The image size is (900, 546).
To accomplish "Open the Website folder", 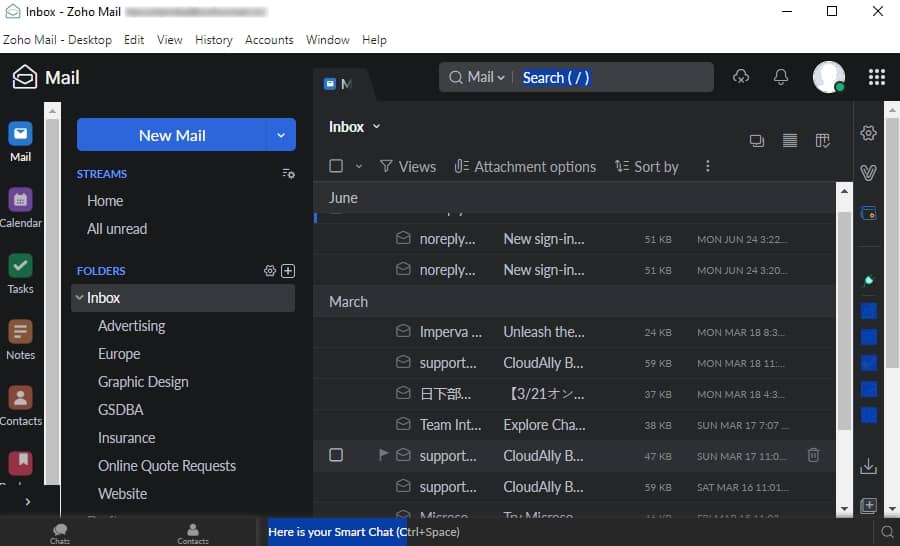I will [x=122, y=494].
